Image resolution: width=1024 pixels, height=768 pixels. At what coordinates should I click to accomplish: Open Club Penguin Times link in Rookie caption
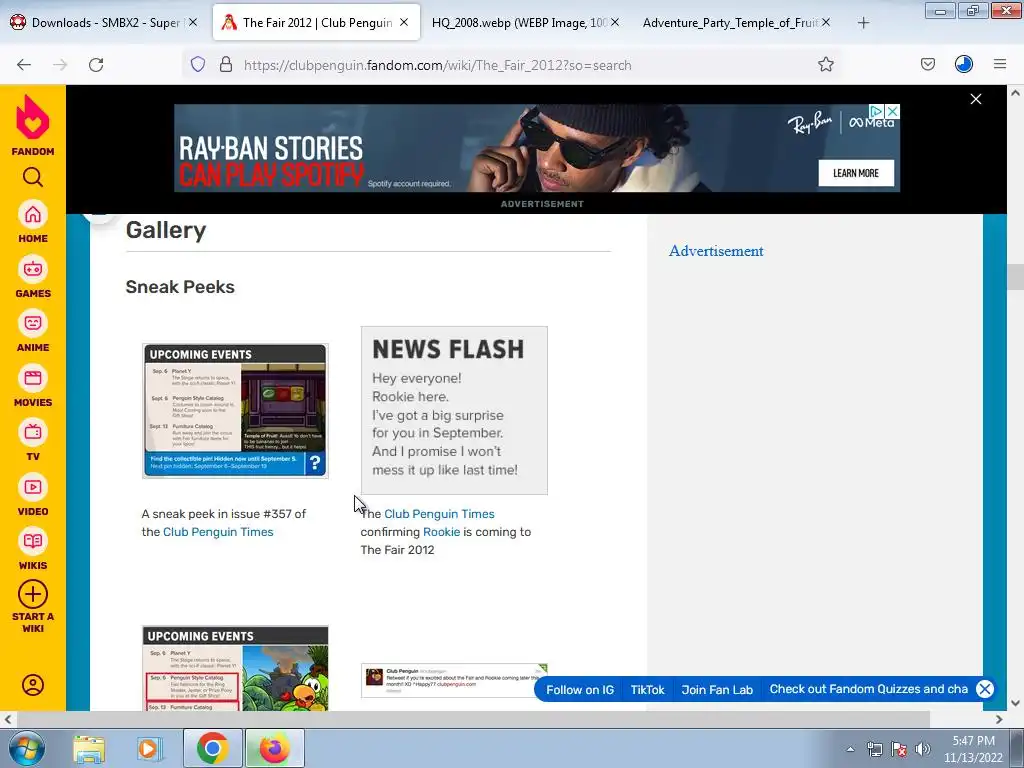point(439,514)
